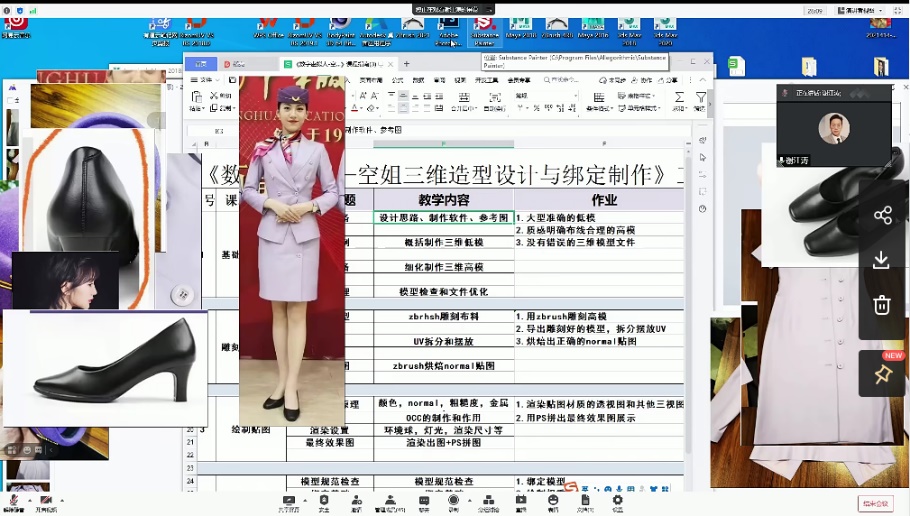Screen dimensions: 910x516
Task: Click the trash delete icon
Action: [x=882, y=305]
